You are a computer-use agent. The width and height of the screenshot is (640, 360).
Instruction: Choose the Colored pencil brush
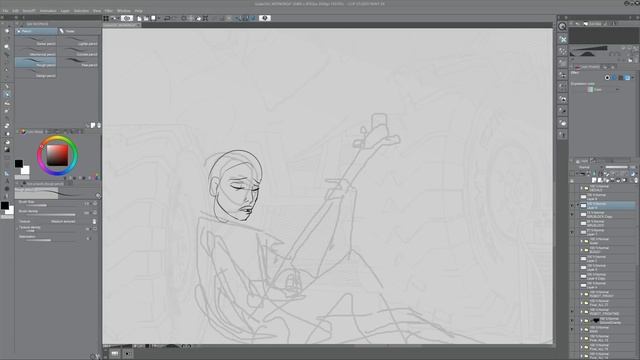click(x=78, y=52)
